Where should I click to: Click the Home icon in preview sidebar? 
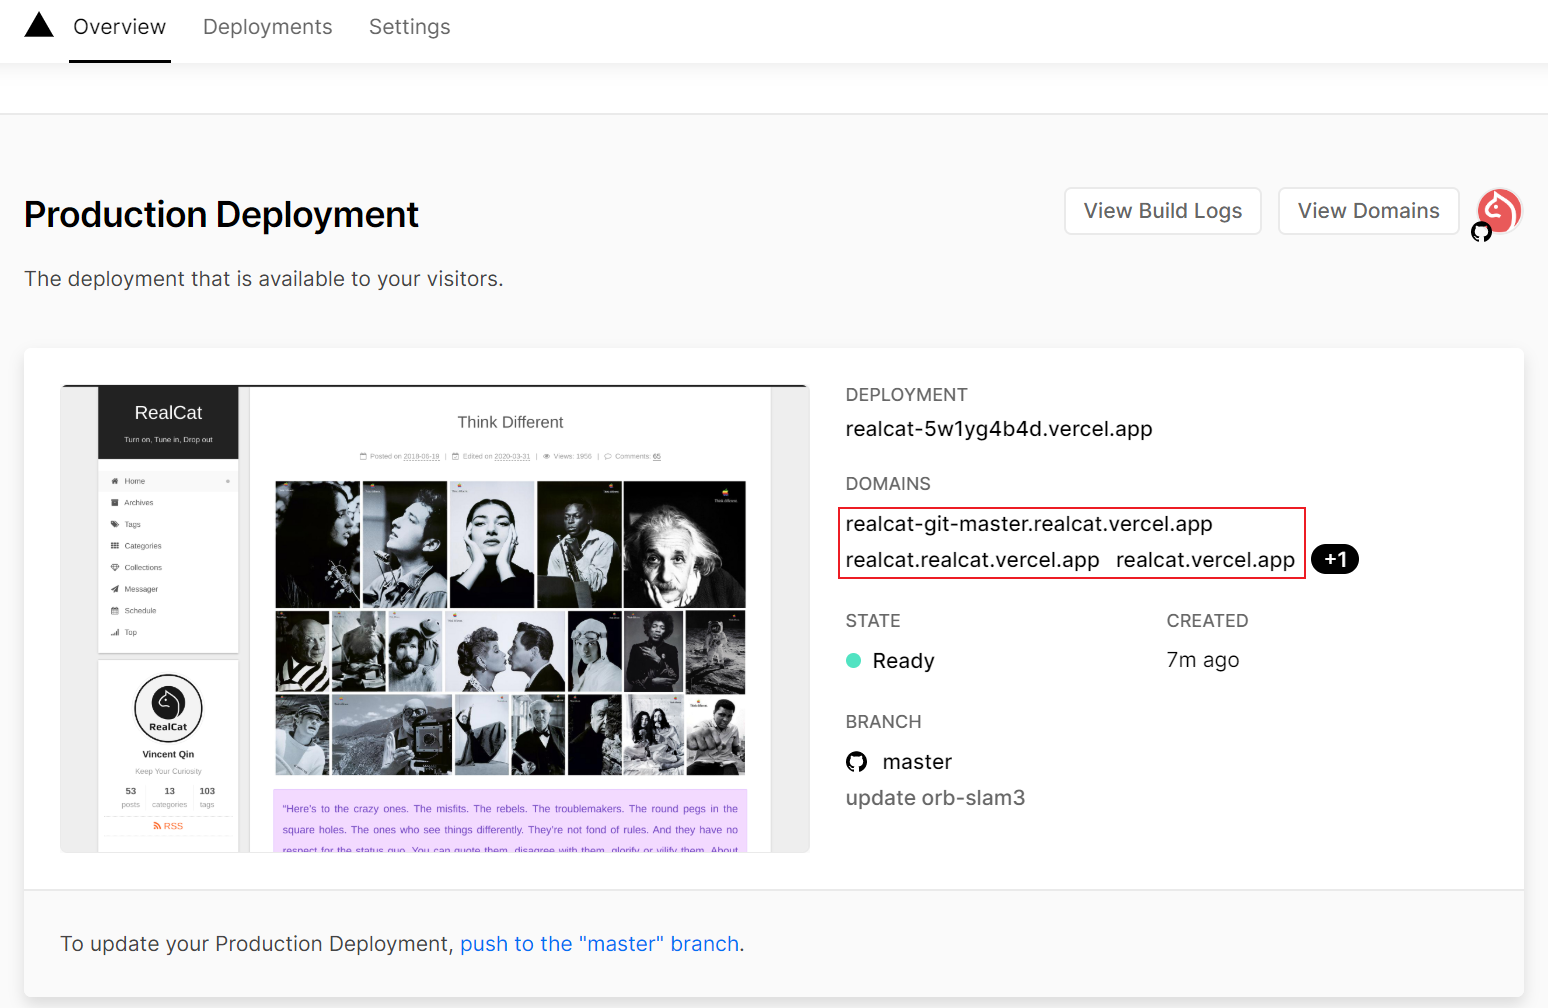click(x=115, y=481)
